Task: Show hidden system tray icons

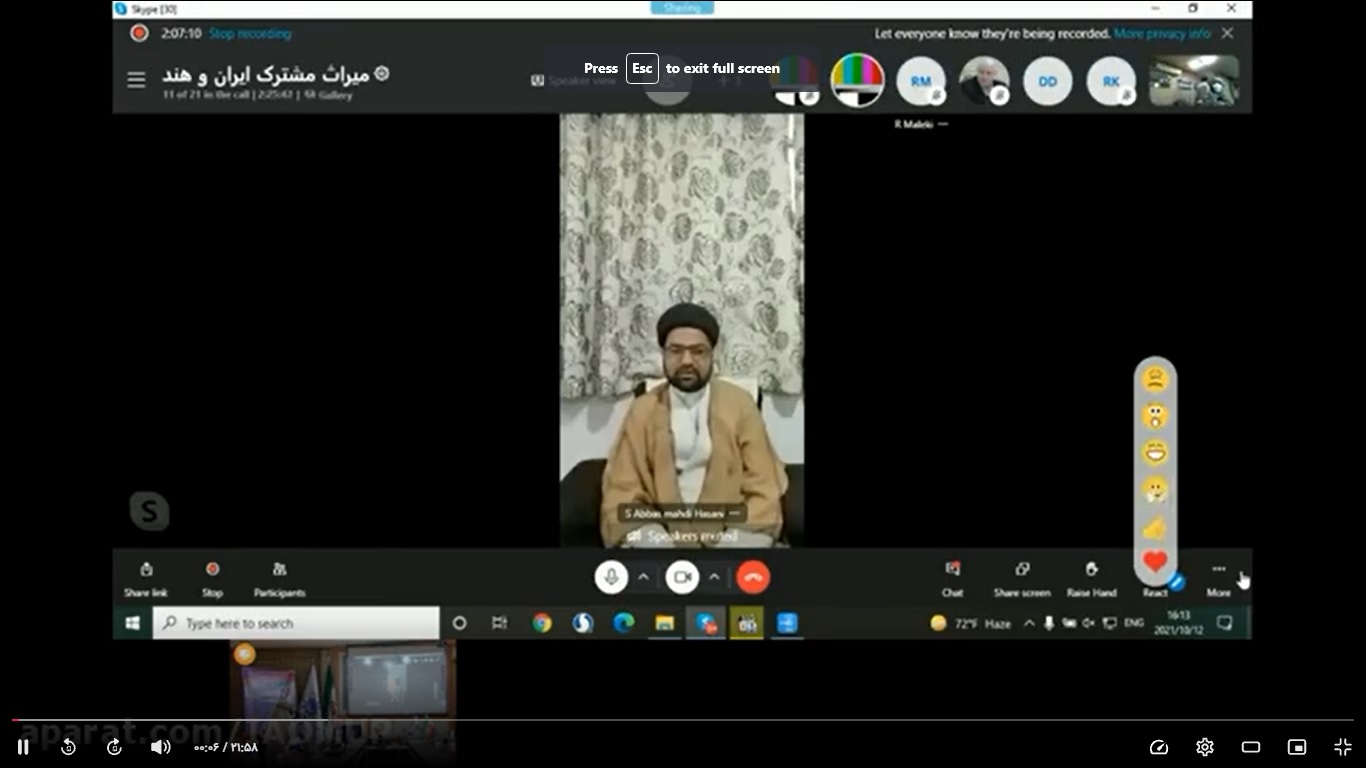Action: 1029,623
